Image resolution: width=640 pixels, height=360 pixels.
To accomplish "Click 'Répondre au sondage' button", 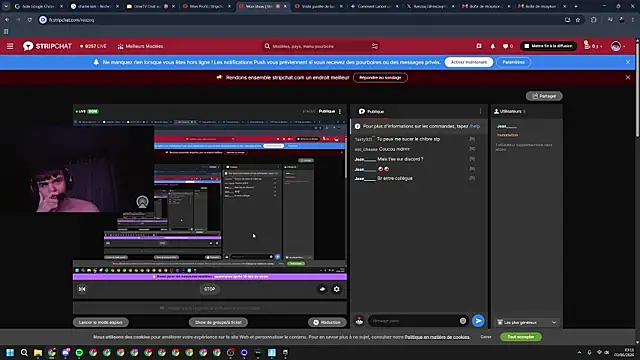I will point(380,78).
